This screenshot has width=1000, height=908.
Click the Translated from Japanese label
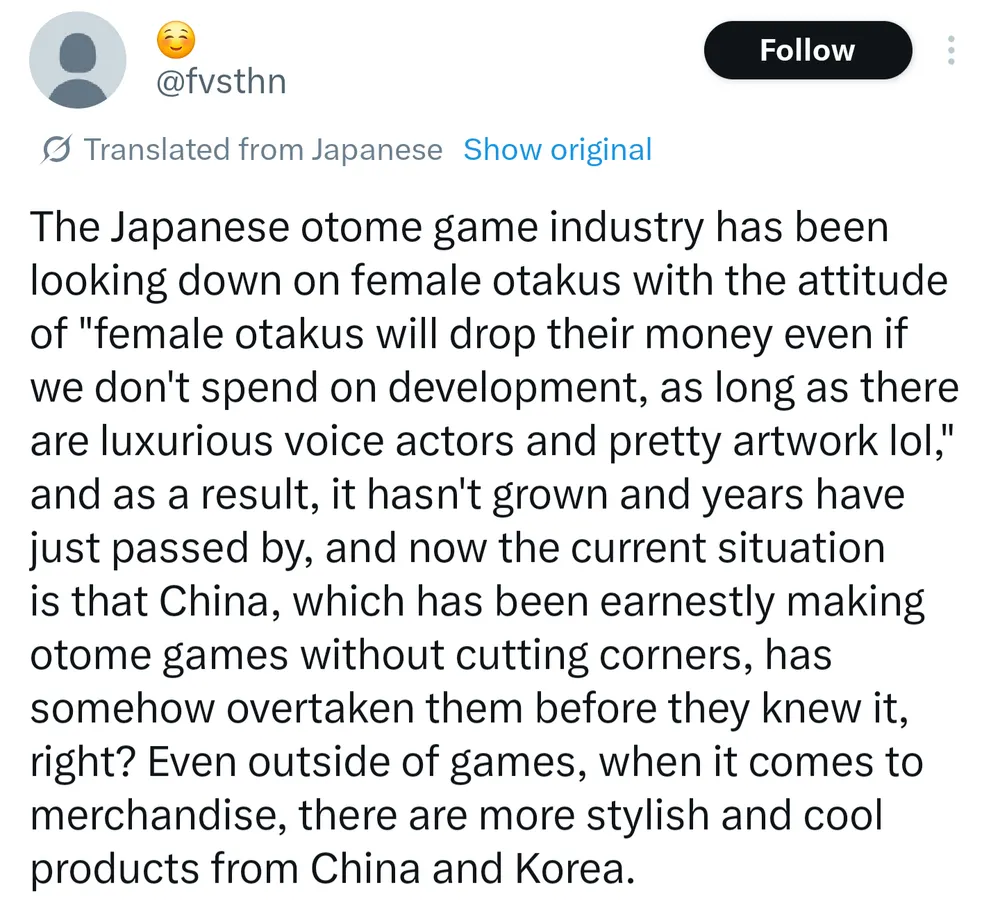263,150
